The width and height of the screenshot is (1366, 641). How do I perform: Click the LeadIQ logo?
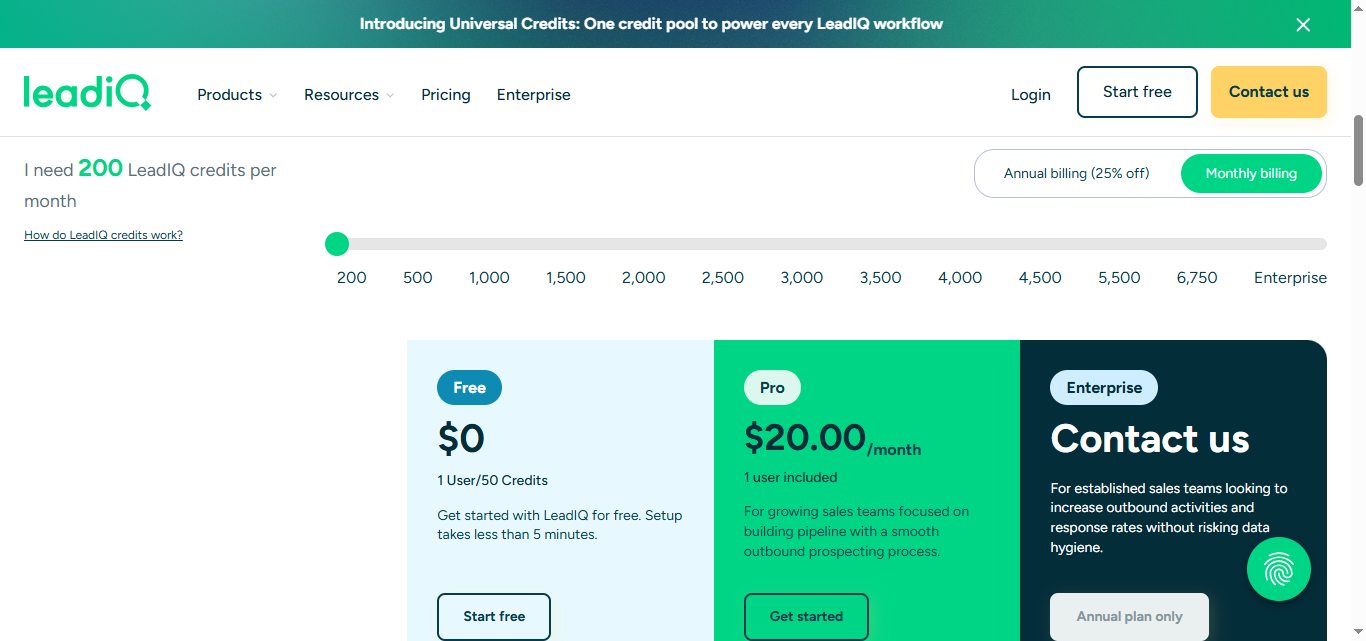[x=87, y=92]
